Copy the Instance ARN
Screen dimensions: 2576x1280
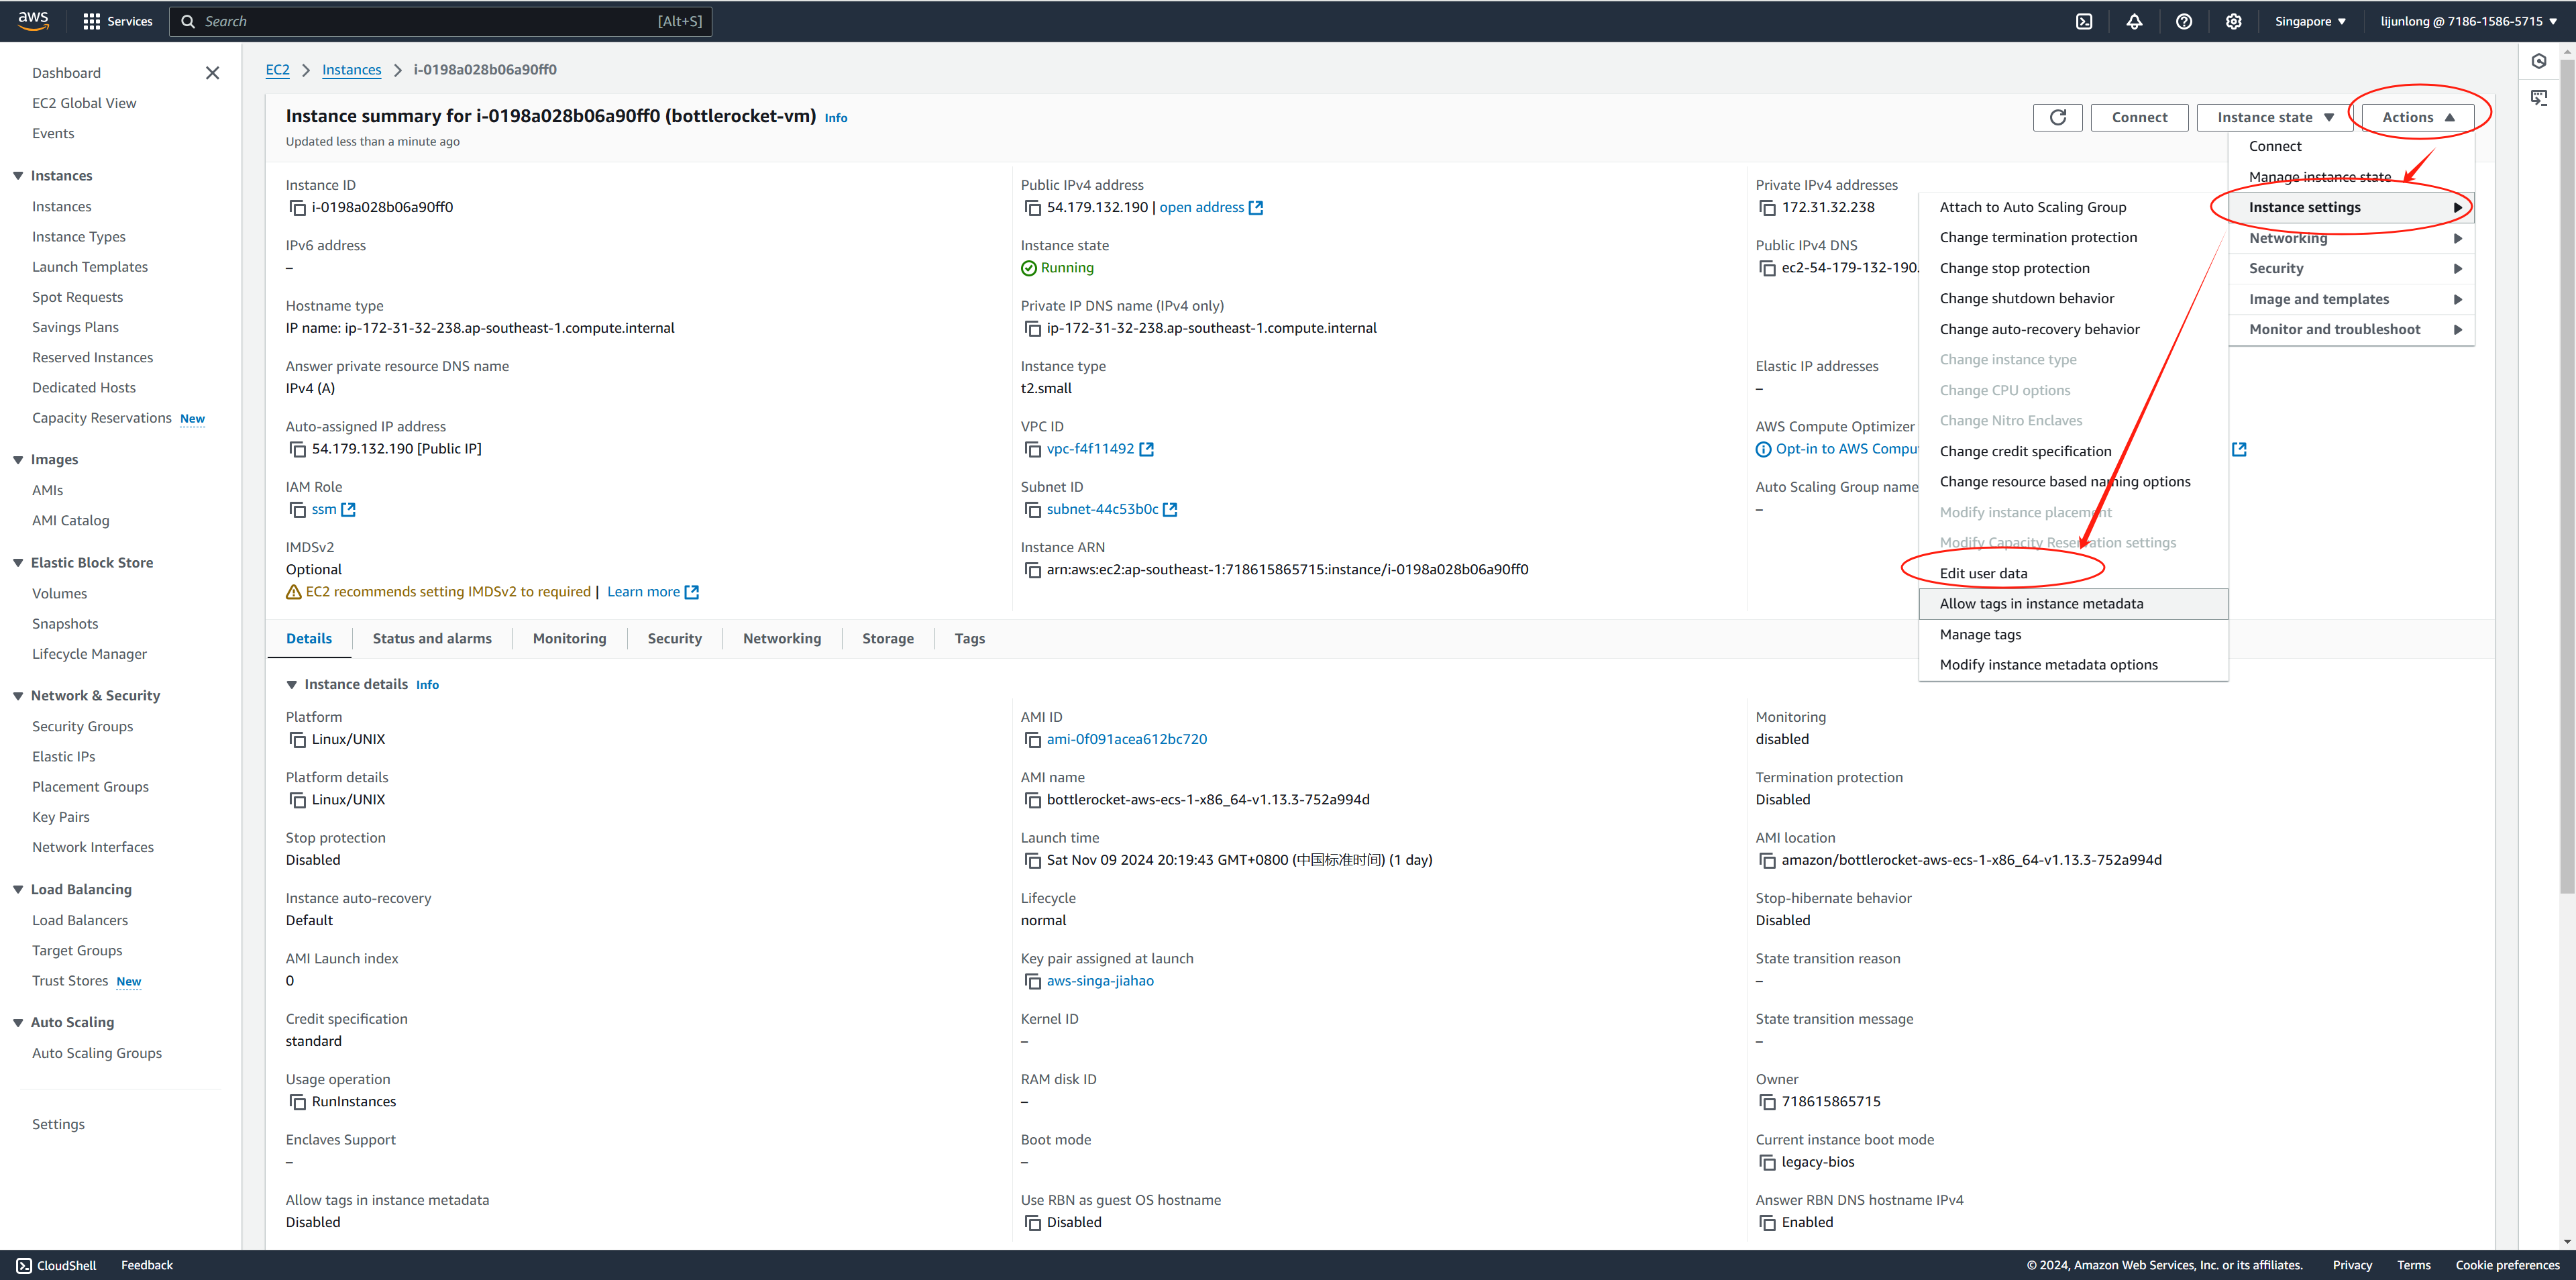click(1032, 570)
